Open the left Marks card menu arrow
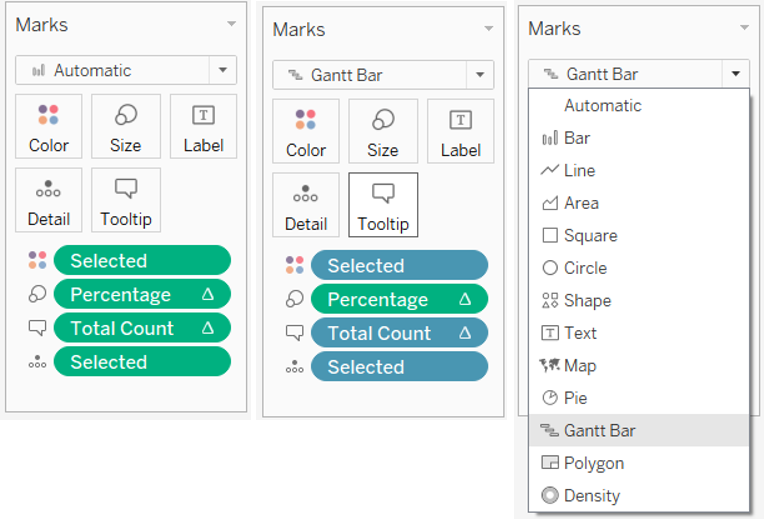The image size is (764, 519). click(232, 23)
